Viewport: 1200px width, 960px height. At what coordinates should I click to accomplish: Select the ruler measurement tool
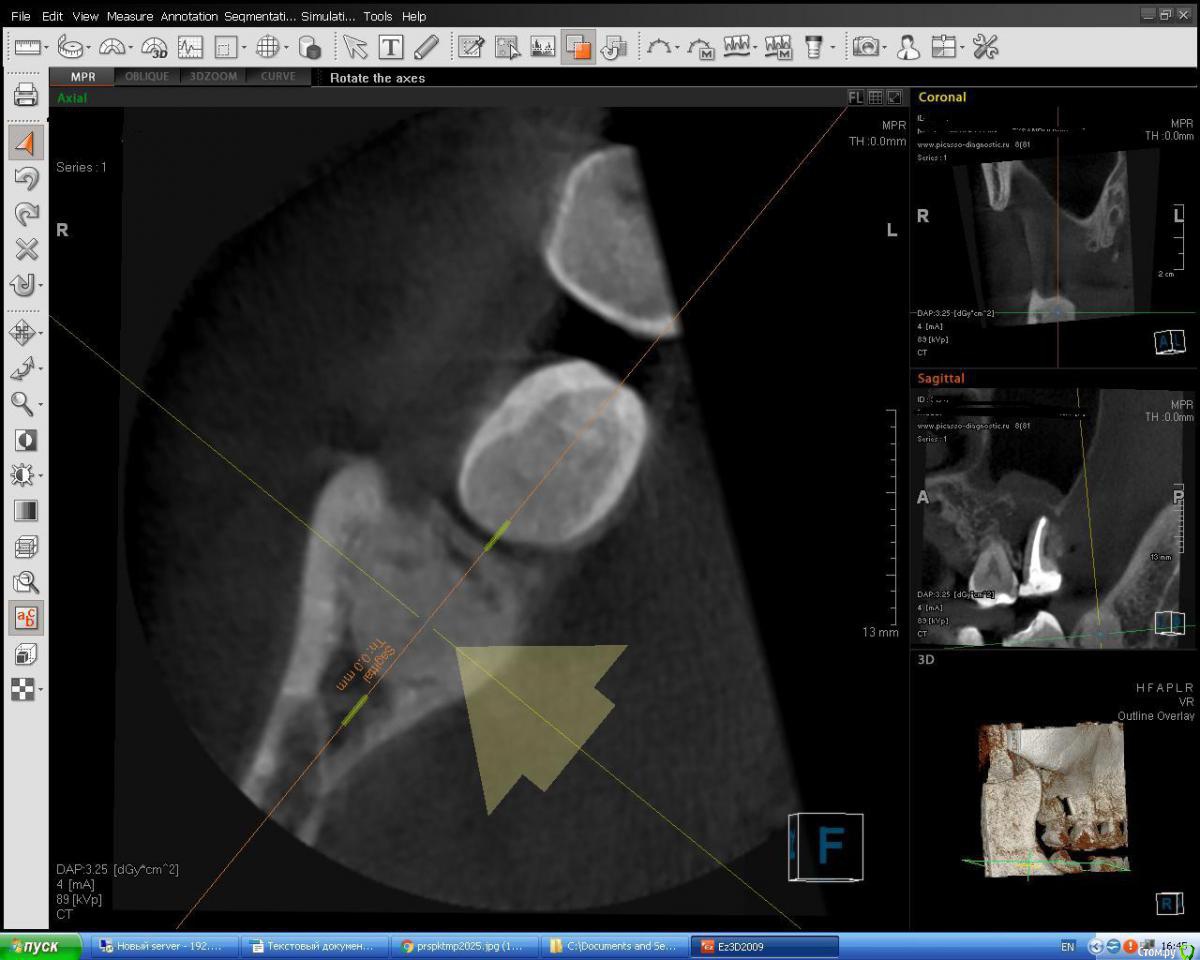pos(27,47)
